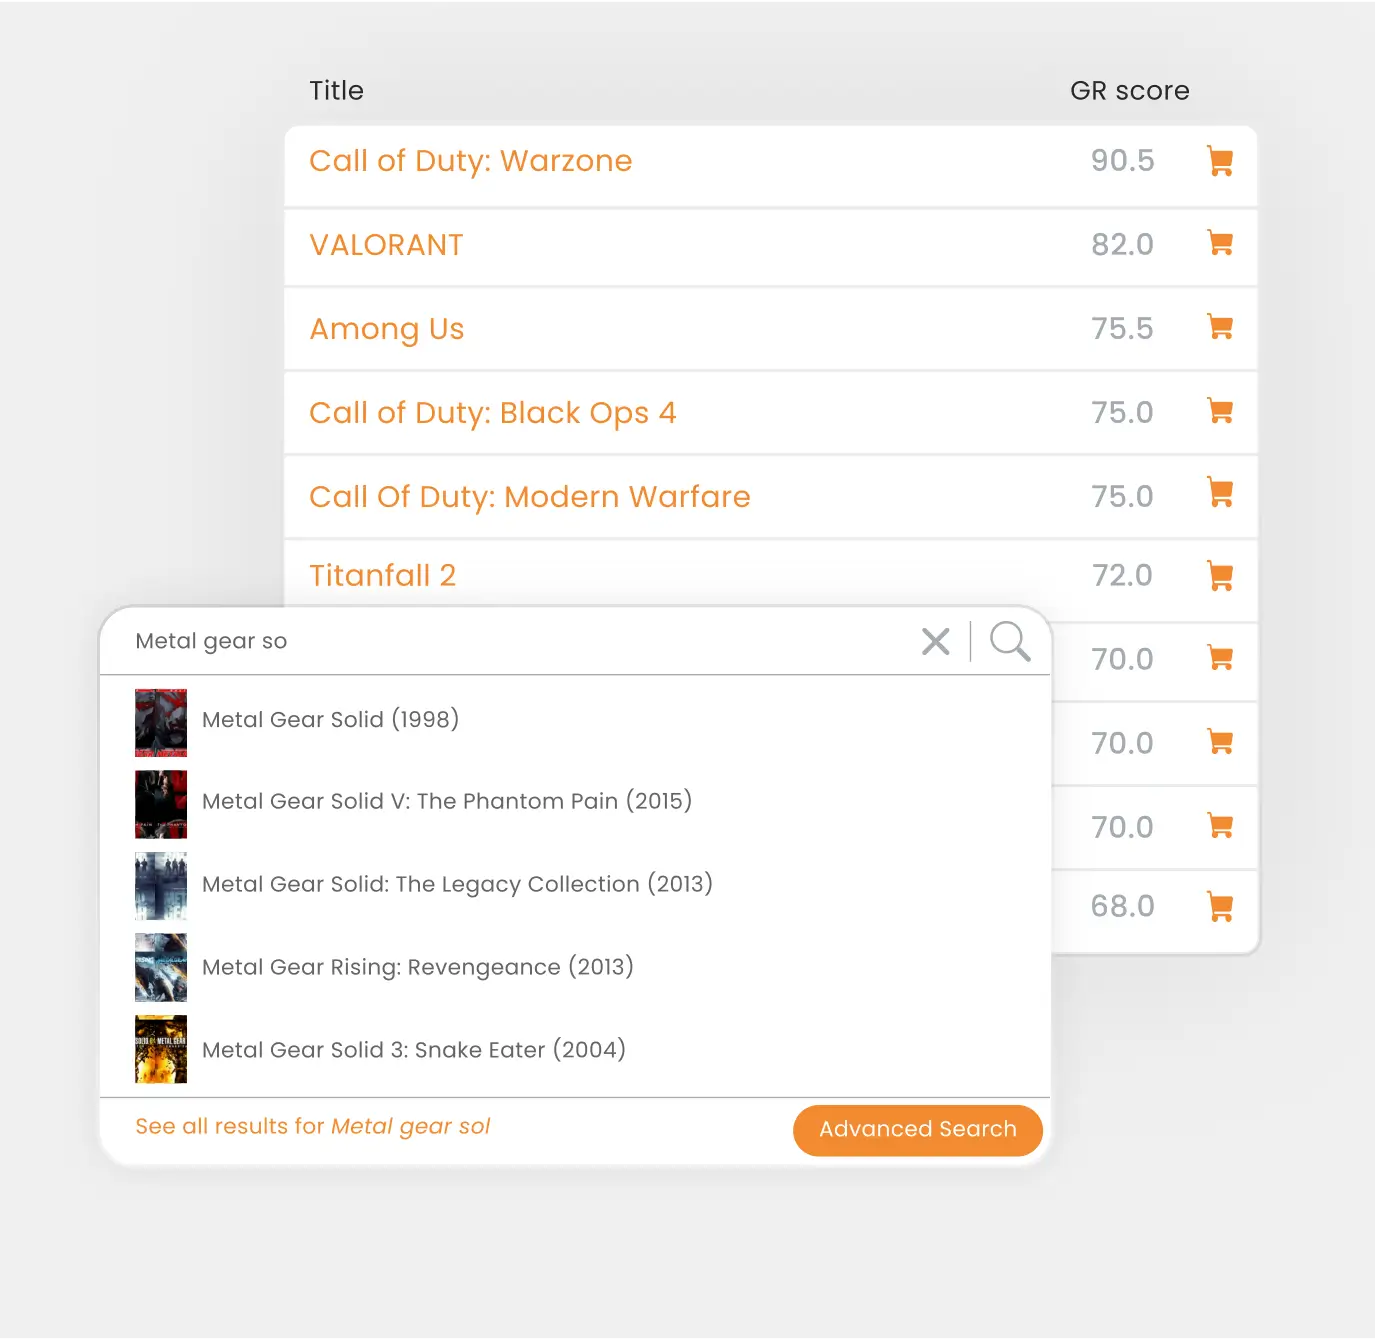Click Snake Eater cover thumbnail
Image resolution: width=1375 pixels, height=1341 pixels.
coord(161,1050)
